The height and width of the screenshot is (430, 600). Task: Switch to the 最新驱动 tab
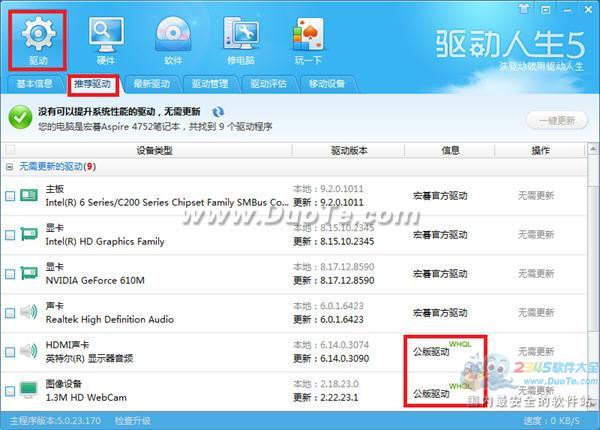coord(152,84)
